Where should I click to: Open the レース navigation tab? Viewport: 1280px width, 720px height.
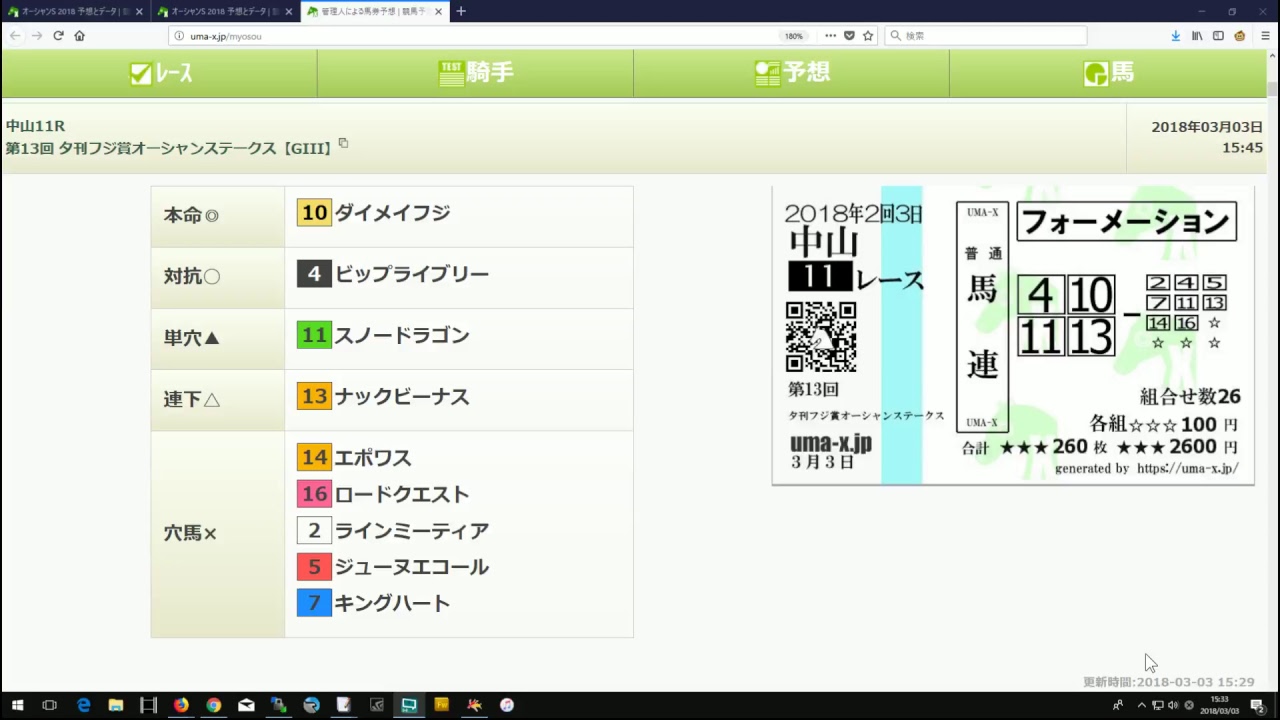160,73
